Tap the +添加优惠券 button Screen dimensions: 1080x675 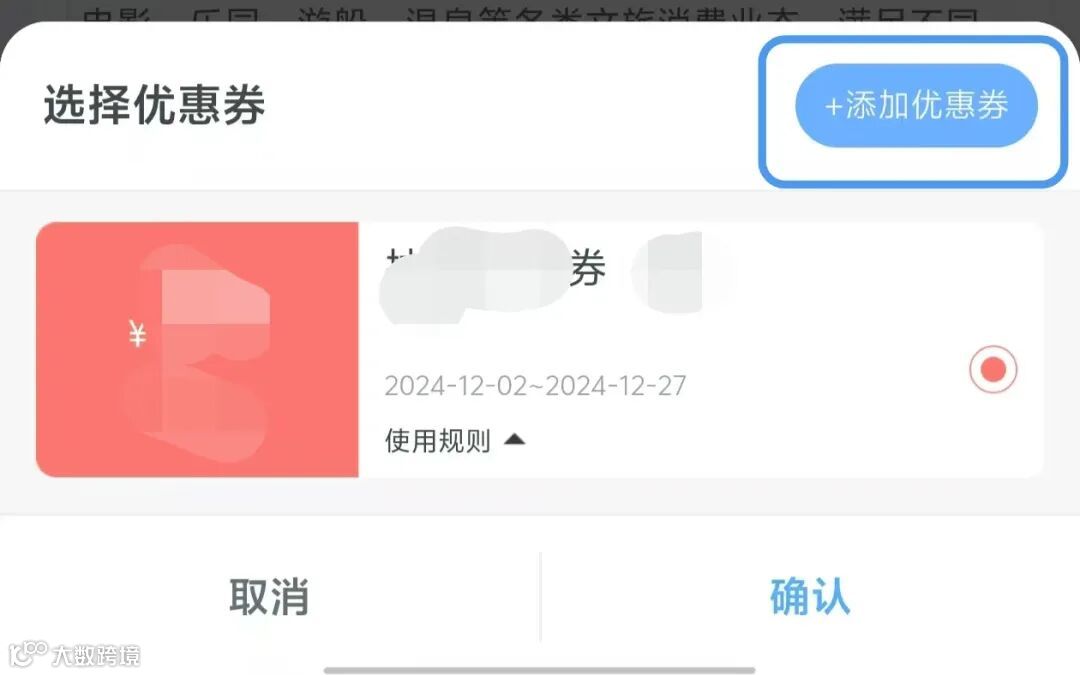pos(915,105)
